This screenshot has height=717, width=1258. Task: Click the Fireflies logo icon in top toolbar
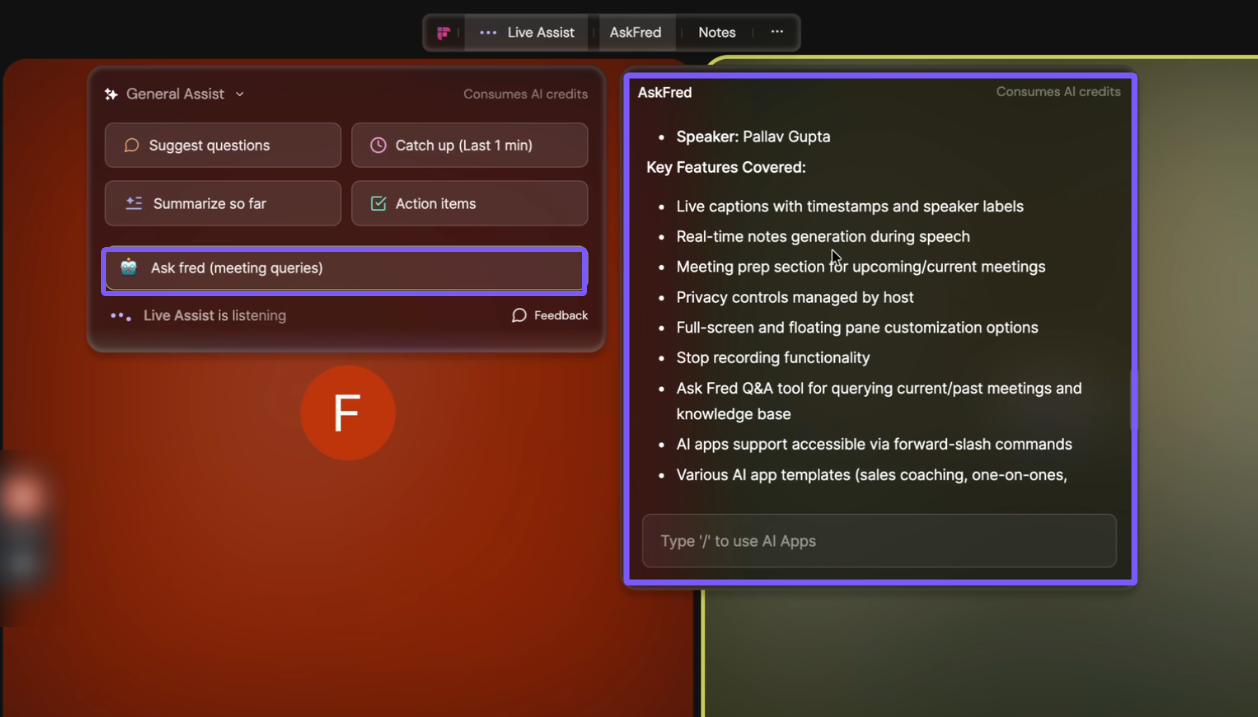pyautogui.click(x=444, y=33)
